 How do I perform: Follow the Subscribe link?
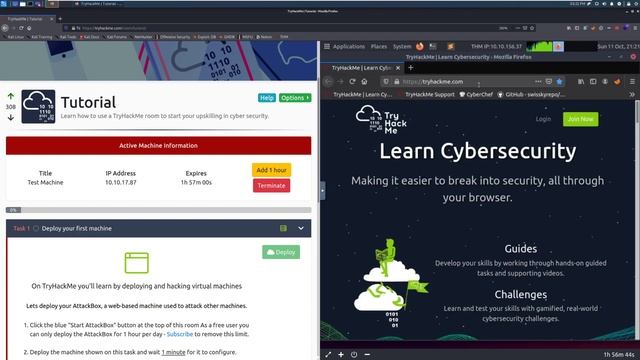180,334
